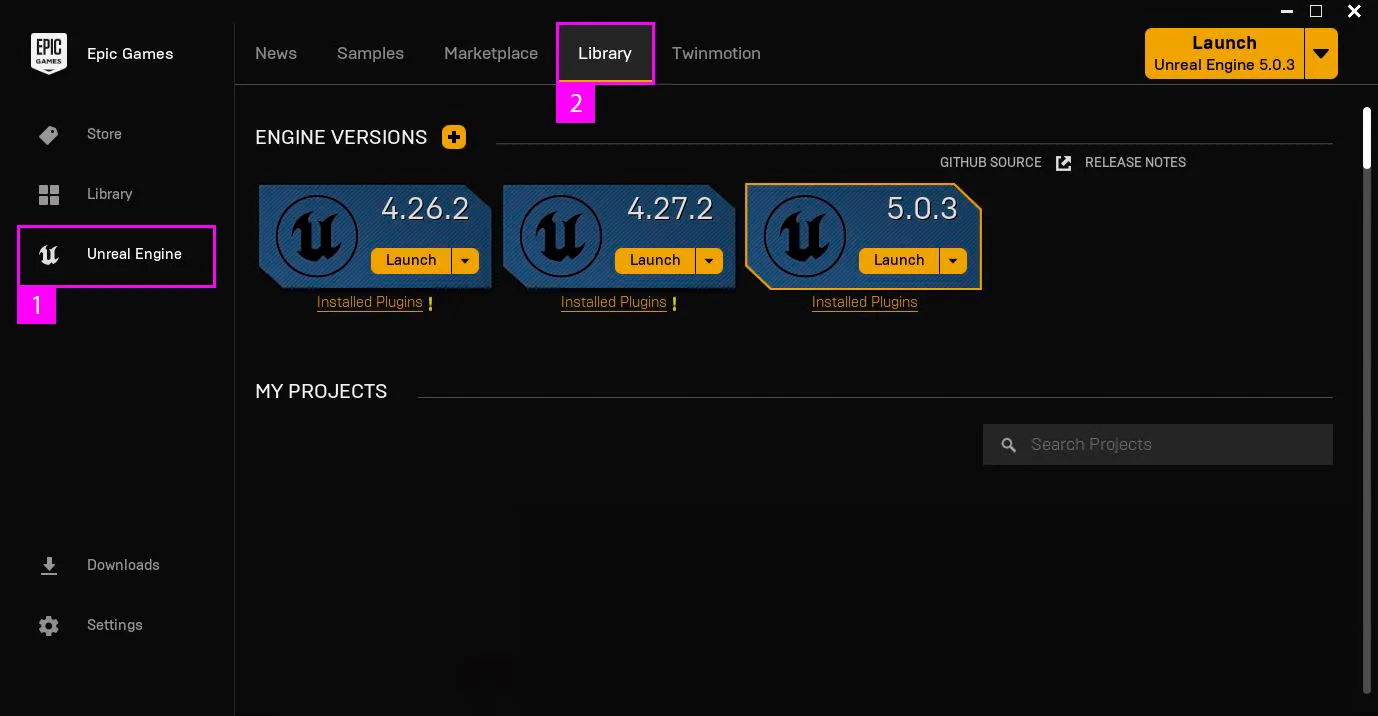Launch Unreal Engine 4.26.2

(x=411, y=261)
